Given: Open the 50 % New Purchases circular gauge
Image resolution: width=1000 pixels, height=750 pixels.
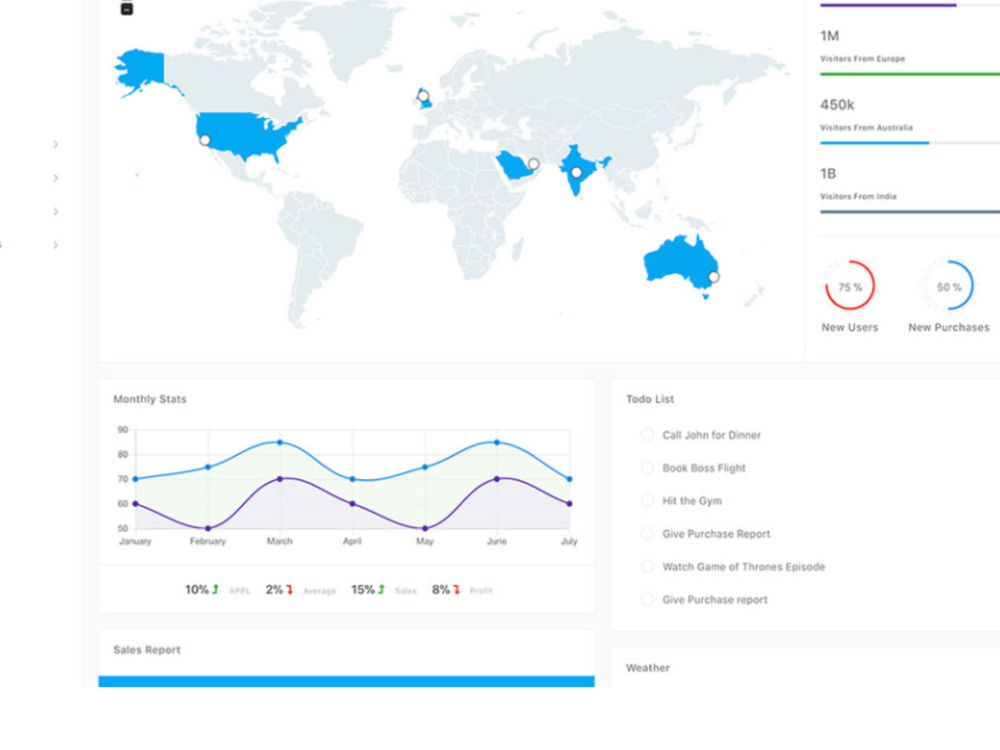Looking at the screenshot, I should point(948,286).
